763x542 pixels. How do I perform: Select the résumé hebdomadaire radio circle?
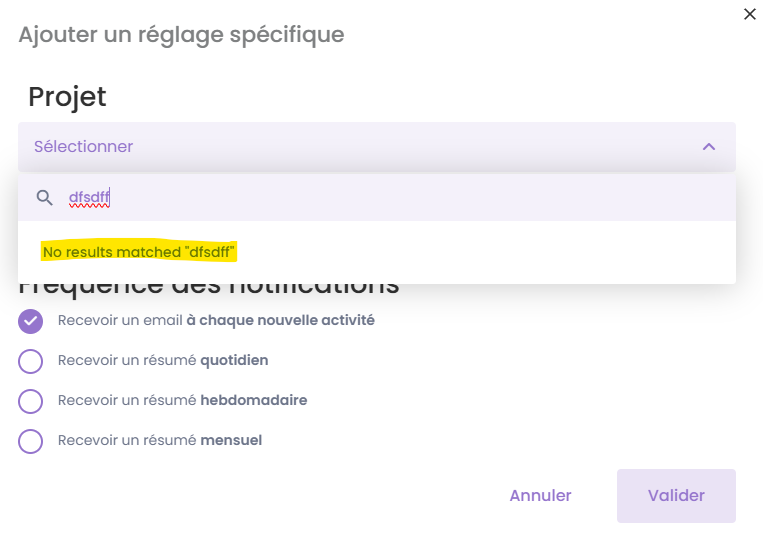pos(31,401)
